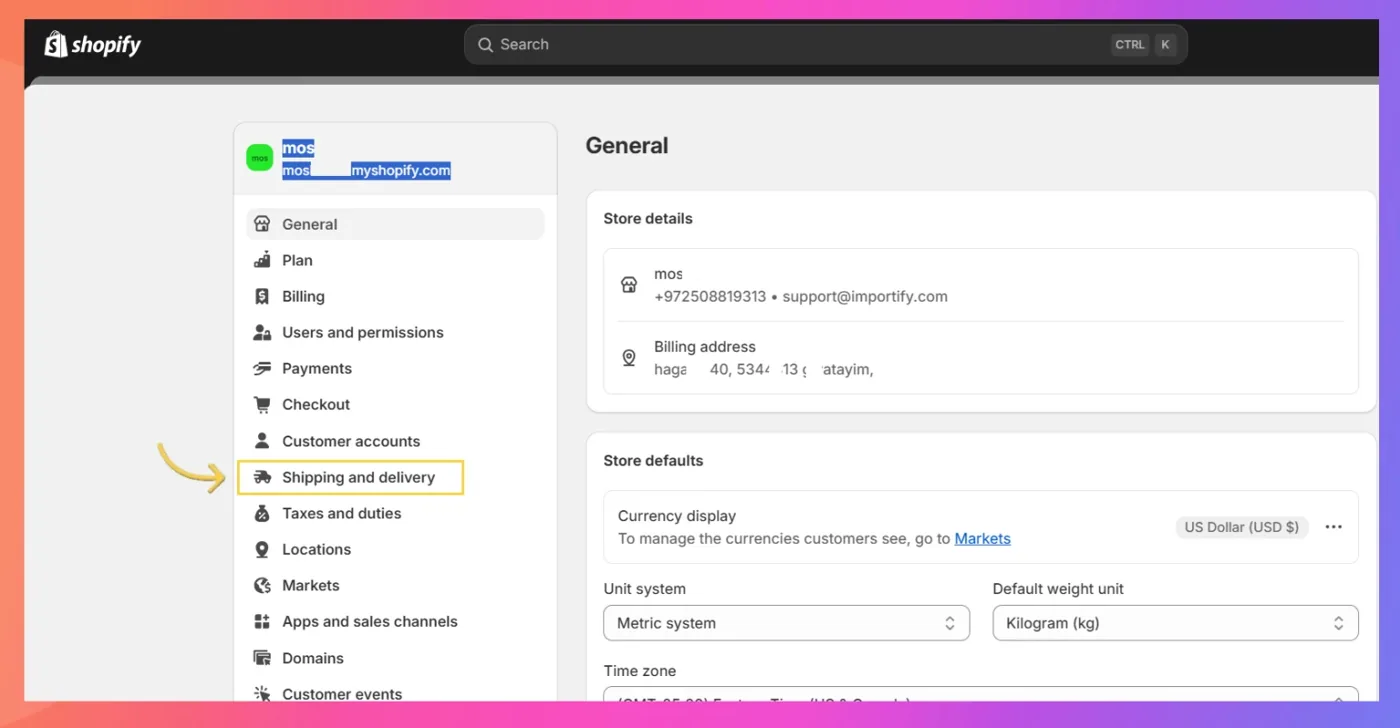
Task: Open Markets in sidebar
Action: tap(395, 585)
